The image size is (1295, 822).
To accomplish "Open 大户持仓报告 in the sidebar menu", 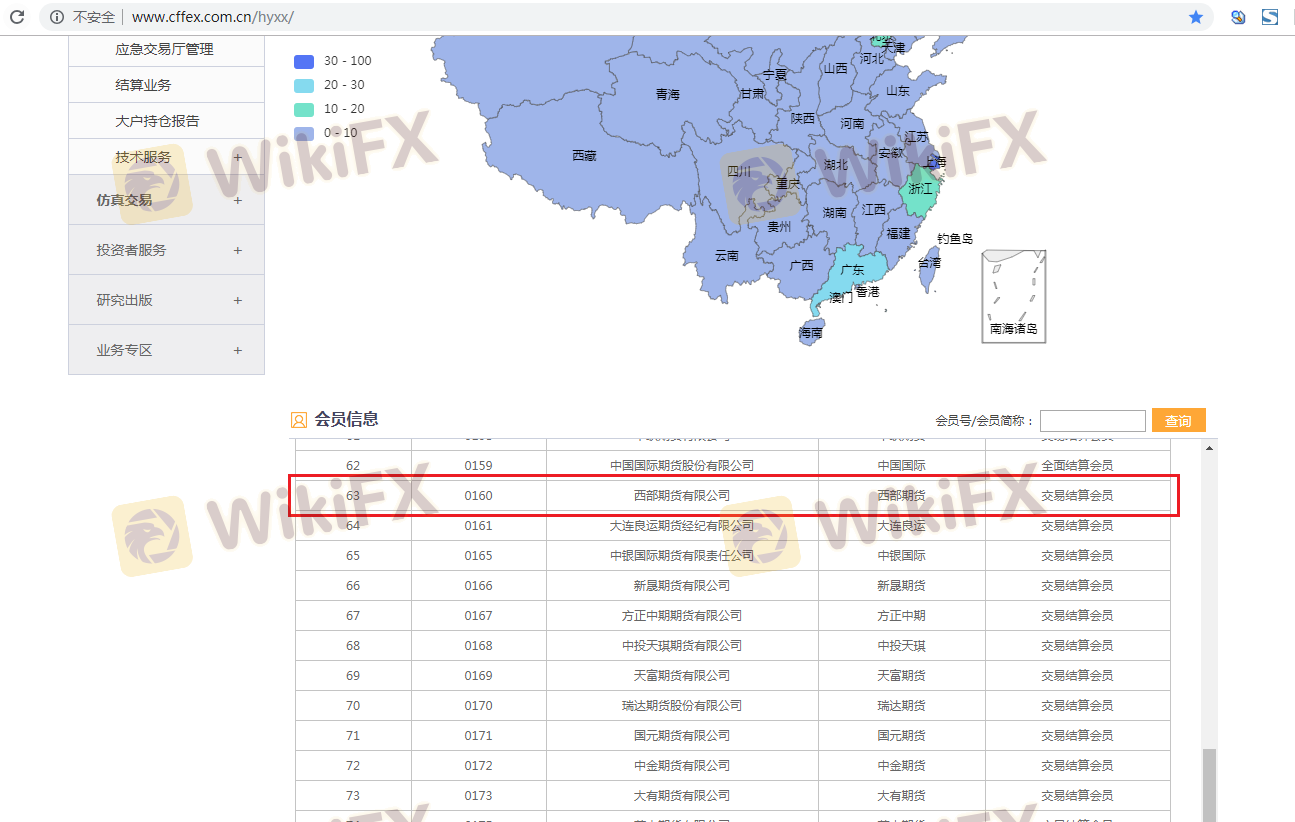I will point(157,121).
